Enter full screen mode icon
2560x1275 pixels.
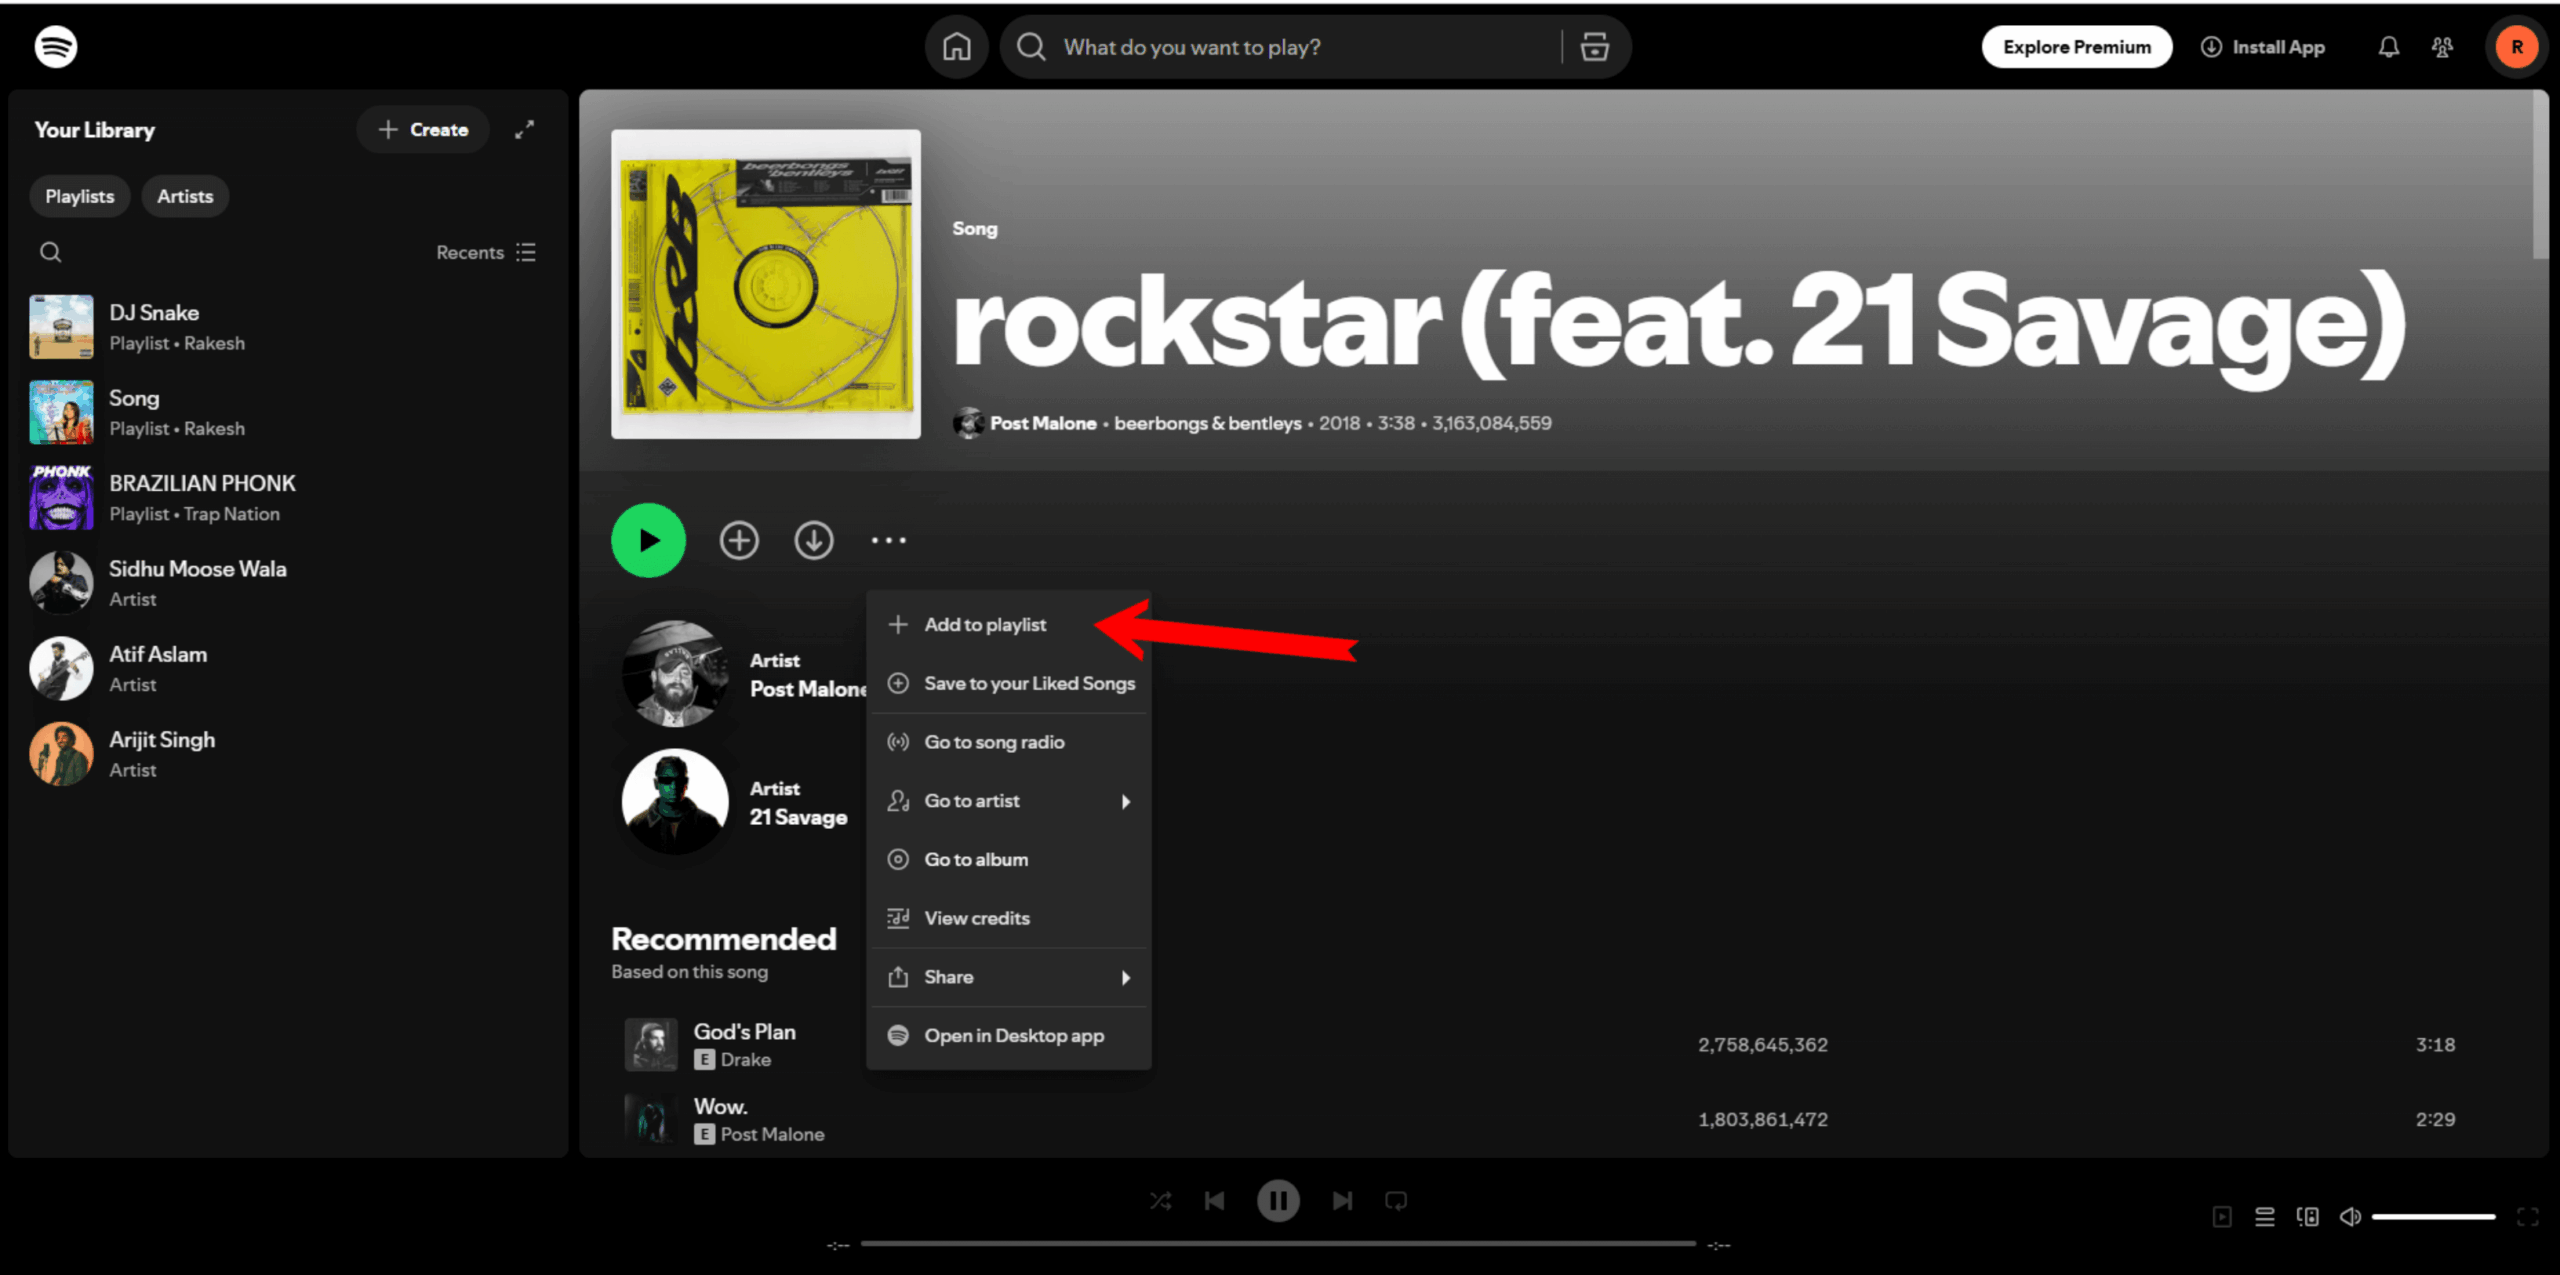(x=2528, y=1217)
